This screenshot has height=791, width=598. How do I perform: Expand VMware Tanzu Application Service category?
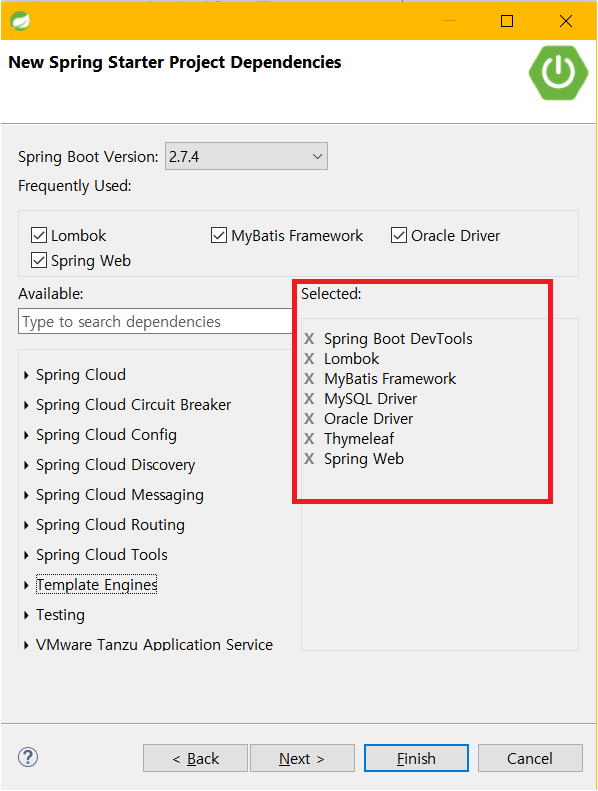(26, 645)
